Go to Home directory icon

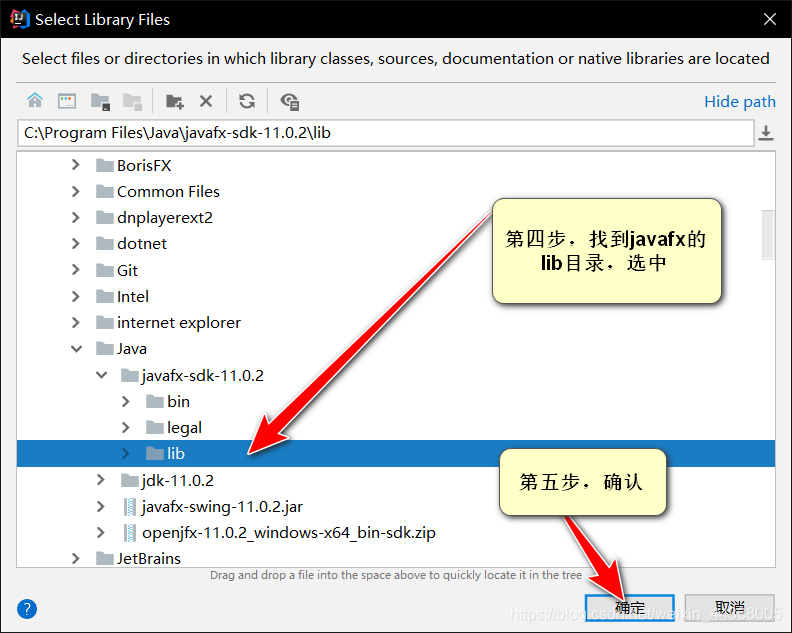tap(35, 101)
